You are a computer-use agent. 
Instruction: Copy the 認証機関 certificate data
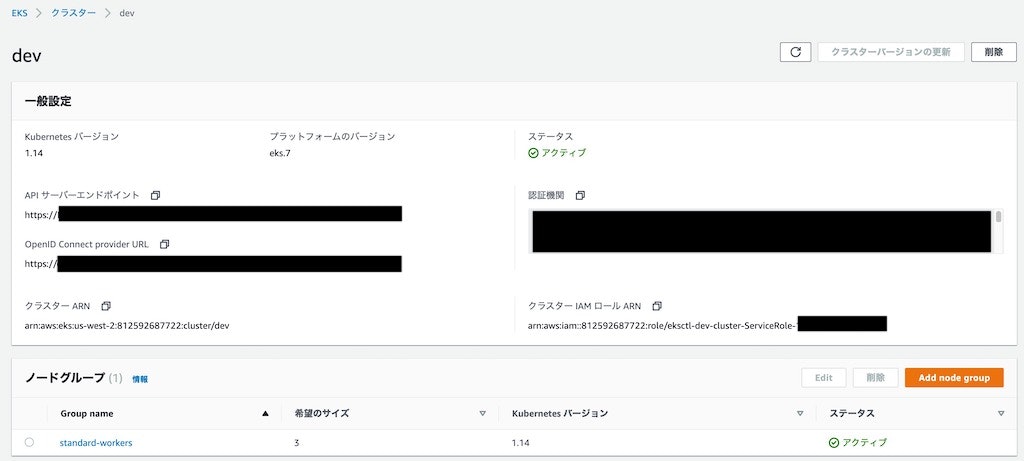[x=581, y=195]
